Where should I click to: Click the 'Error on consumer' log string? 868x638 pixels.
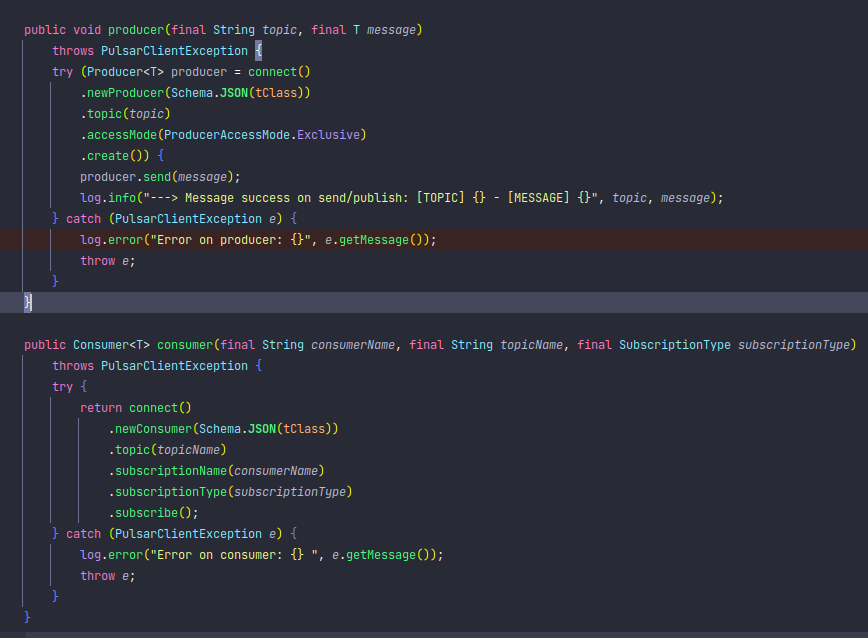(234, 555)
